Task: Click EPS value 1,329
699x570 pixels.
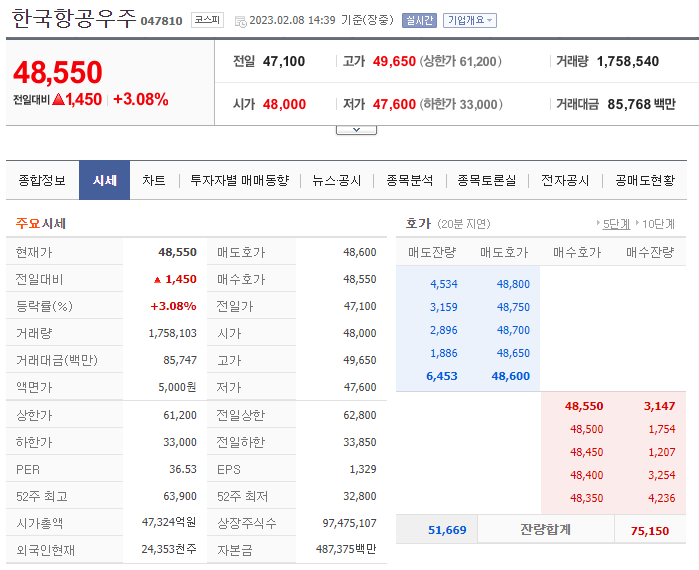Action: pyautogui.click(x=363, y=469)
